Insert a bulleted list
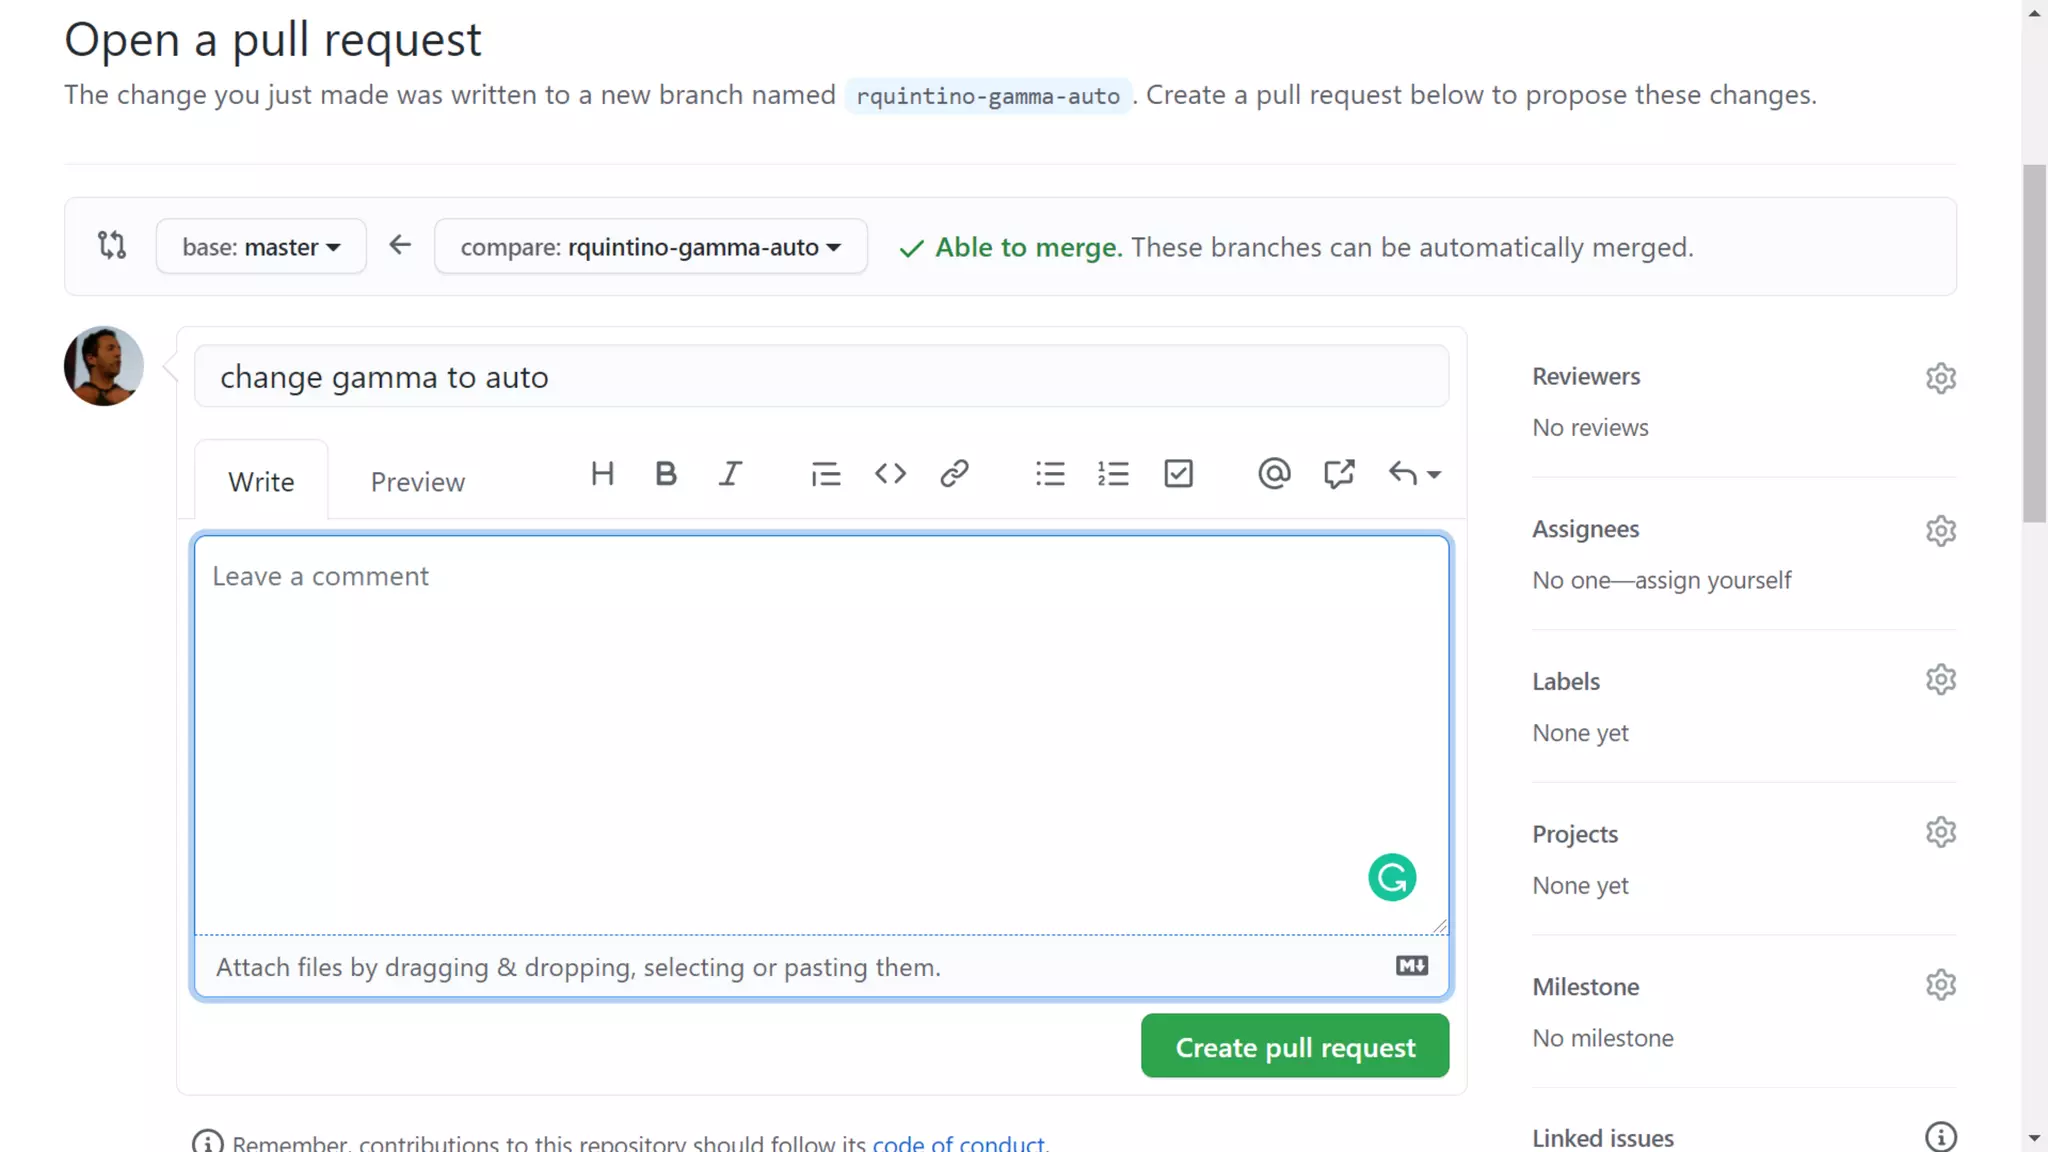Screen dimensions: 2048x1152 pyautogui.click(x=1050, y=474)
